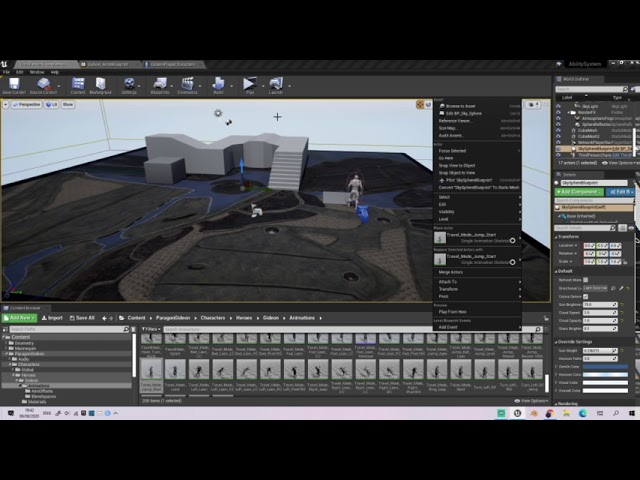This screenshot has width=640, height=480.
Task: Click search icon in Details search box
Action: [612, 228]
